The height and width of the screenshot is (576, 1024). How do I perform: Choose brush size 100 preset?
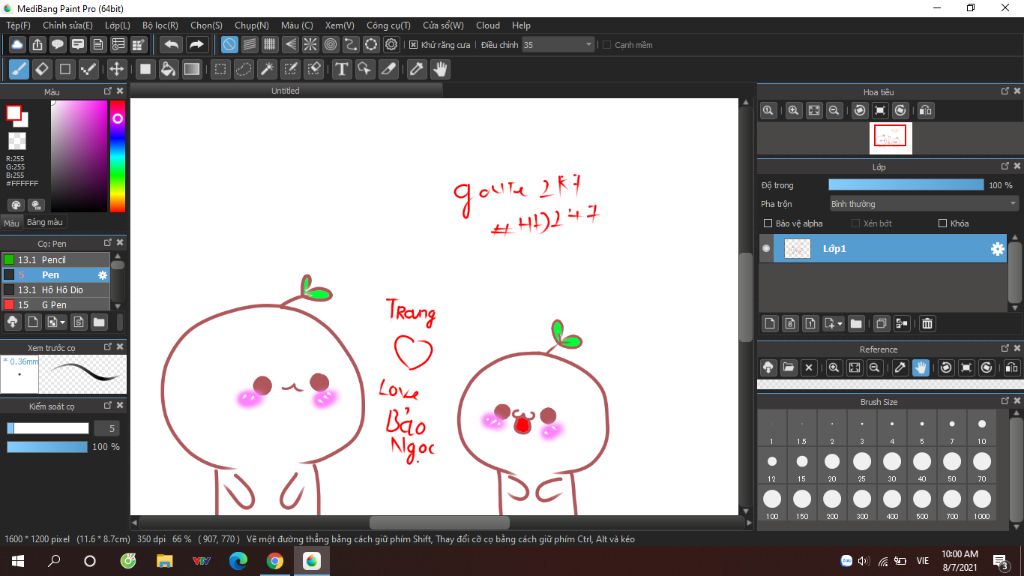(772, 503)
